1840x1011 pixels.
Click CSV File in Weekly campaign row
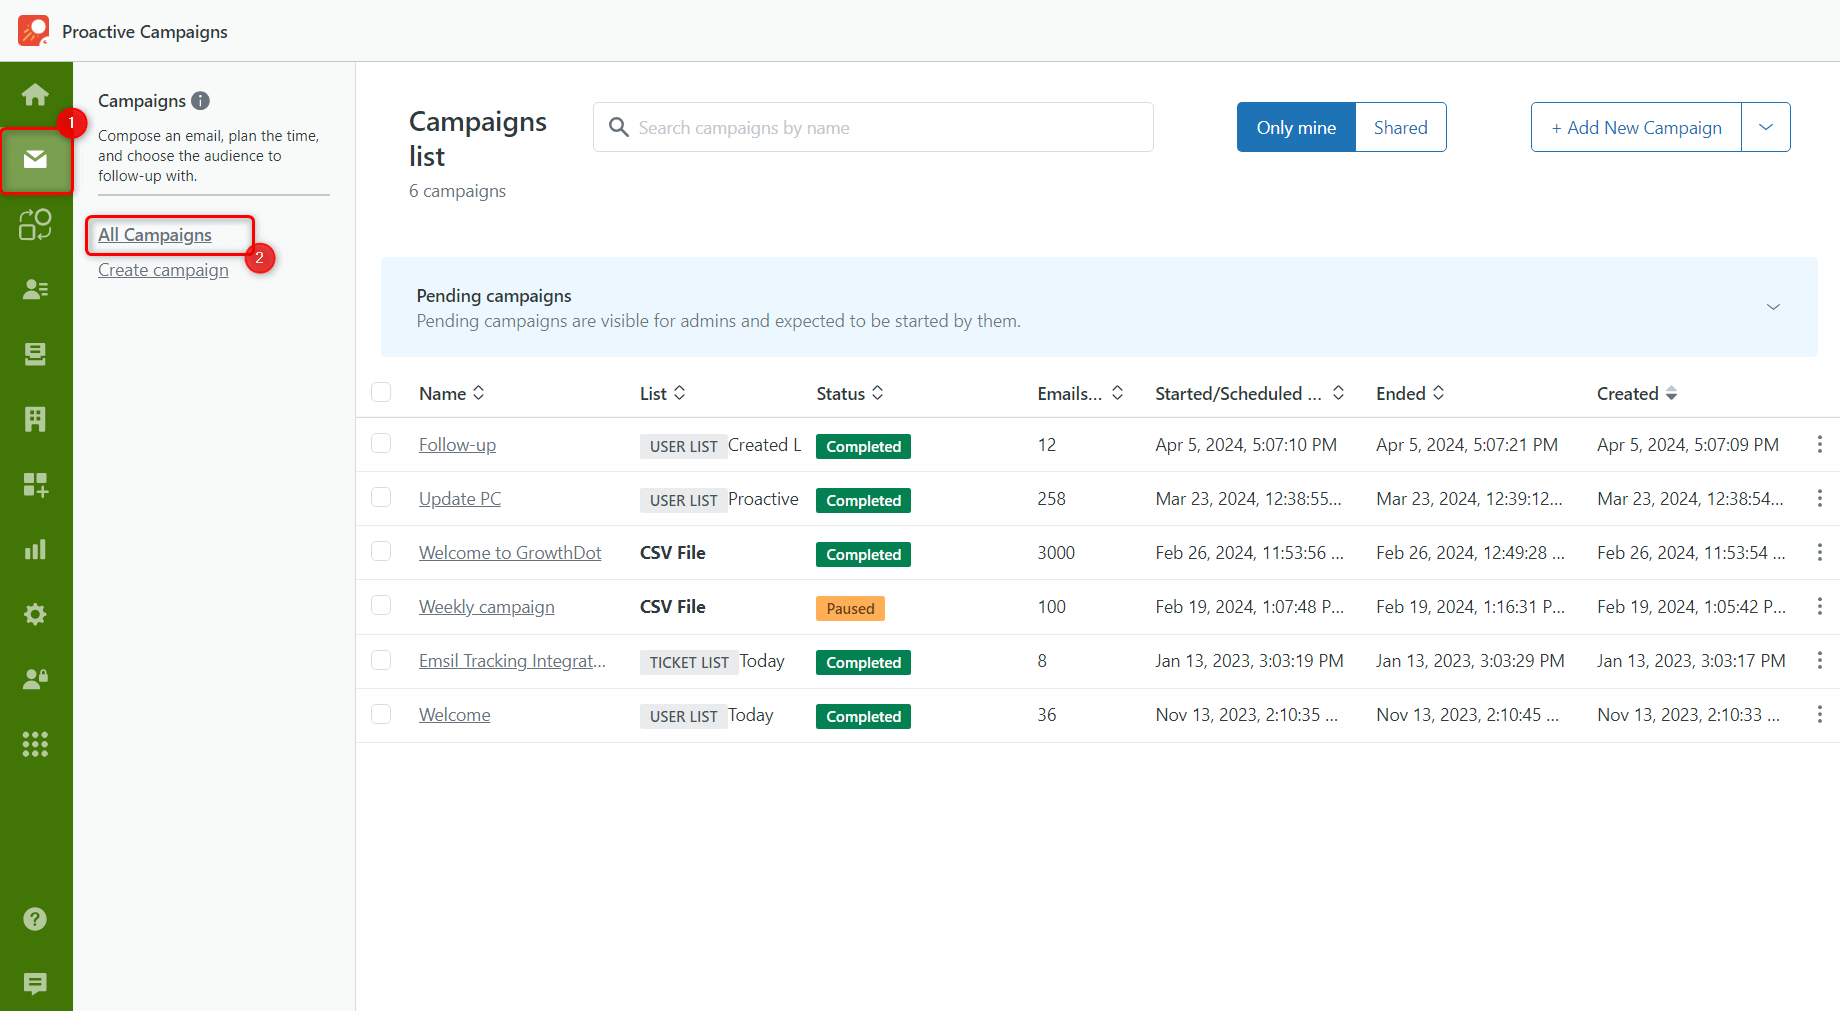673,607
